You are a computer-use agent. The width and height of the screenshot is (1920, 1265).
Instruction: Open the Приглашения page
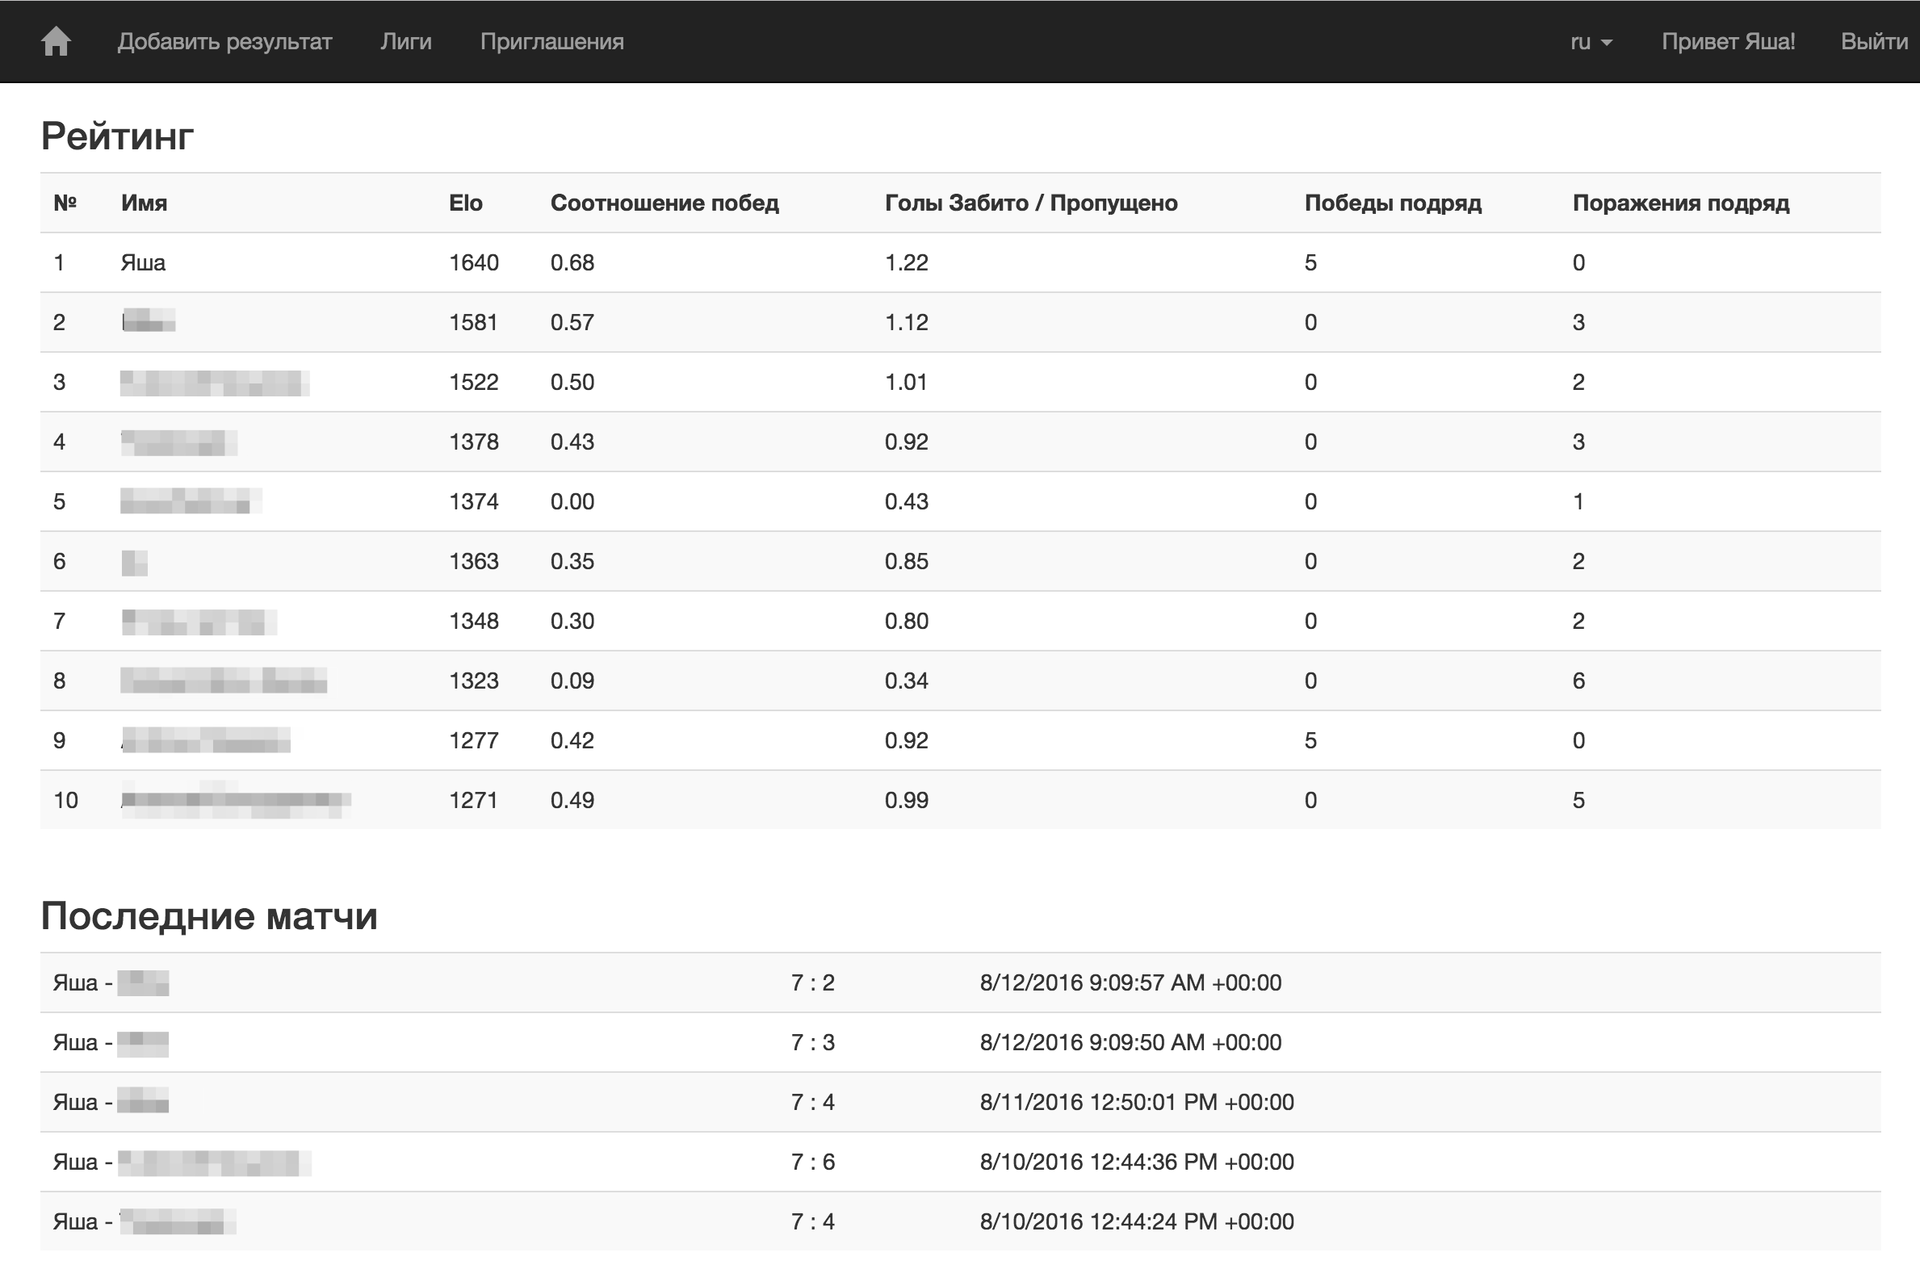(x=552, y=41)
